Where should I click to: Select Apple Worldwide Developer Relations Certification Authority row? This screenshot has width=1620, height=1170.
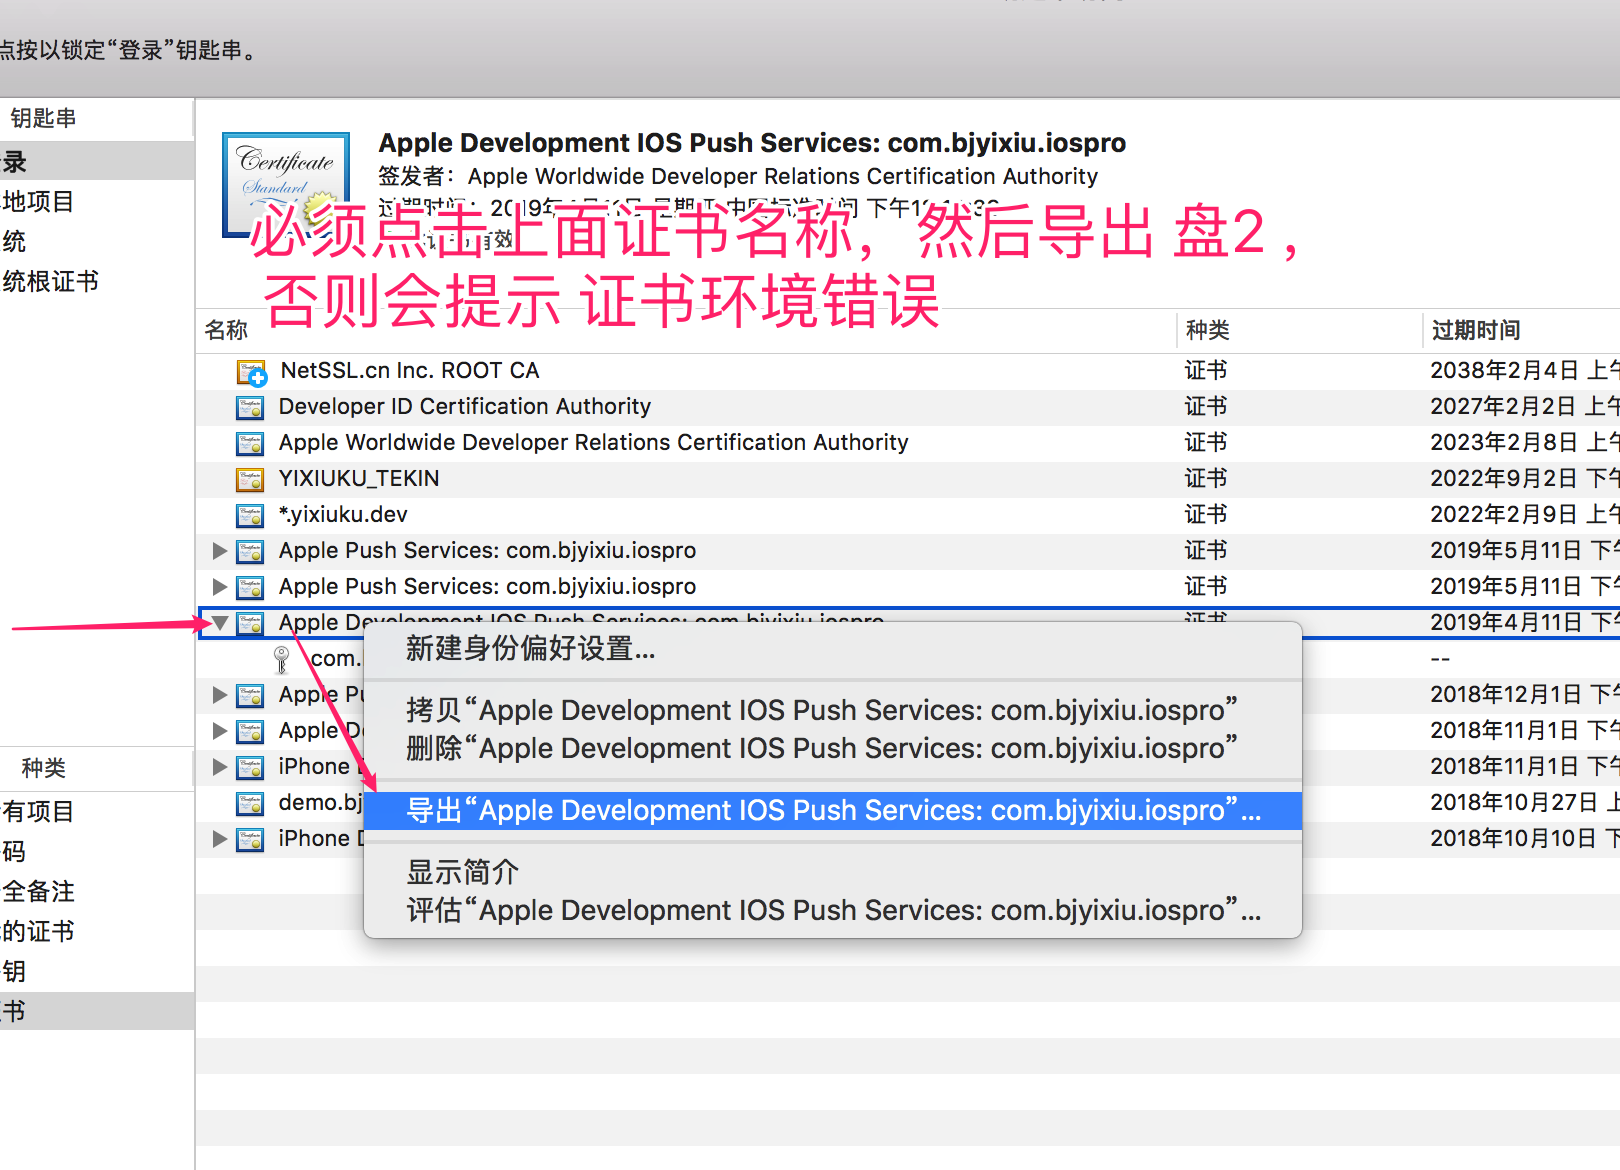908,443
